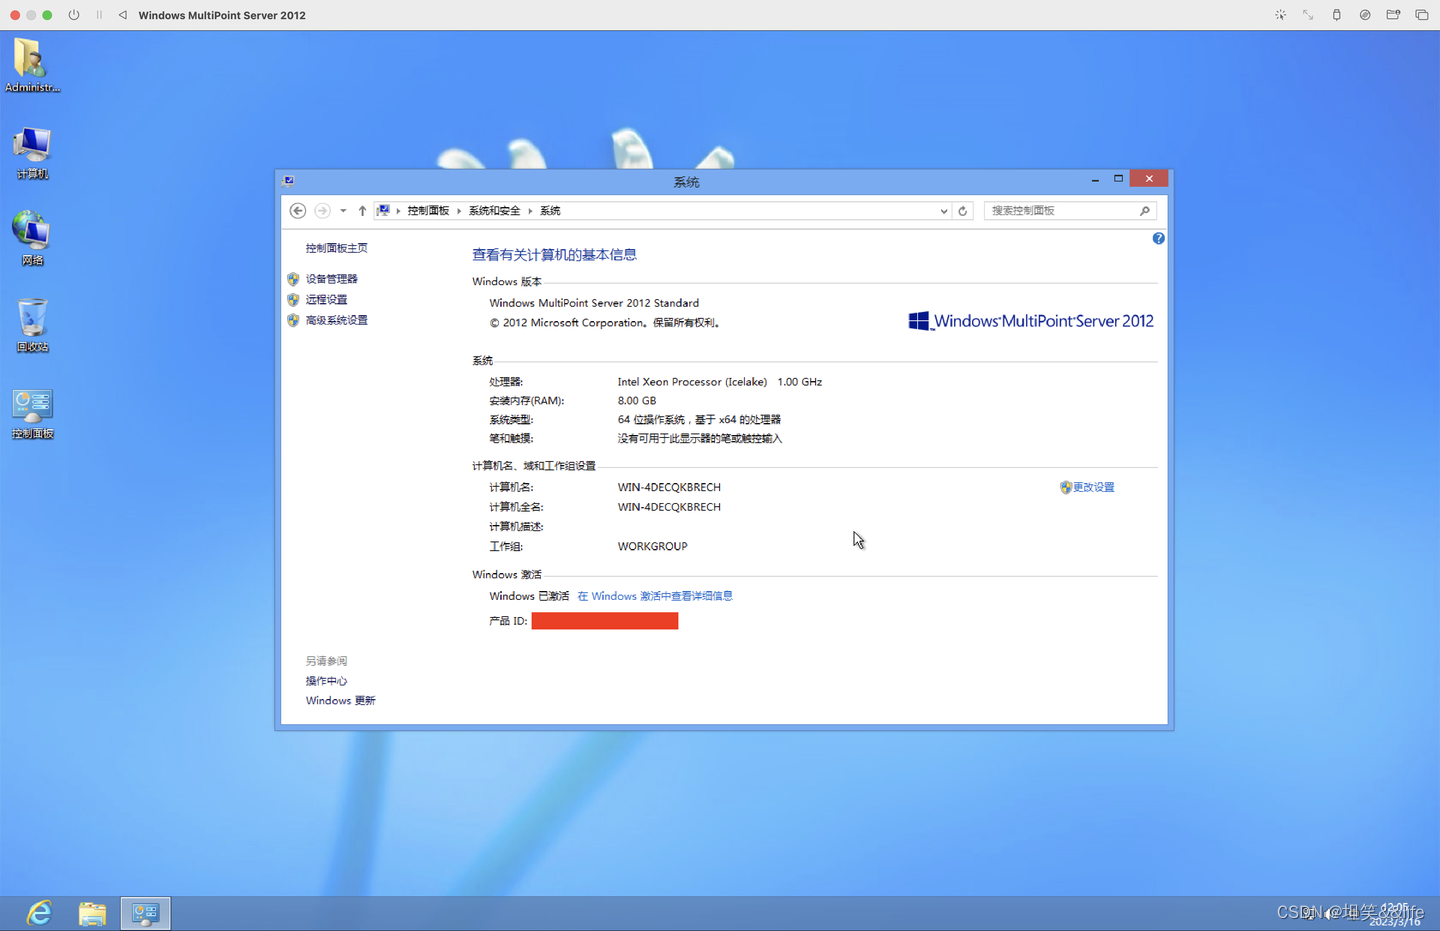Open 远程设置 from the sidebar
The height and width of the screenshot is (931, 1440).
[326, 300]
